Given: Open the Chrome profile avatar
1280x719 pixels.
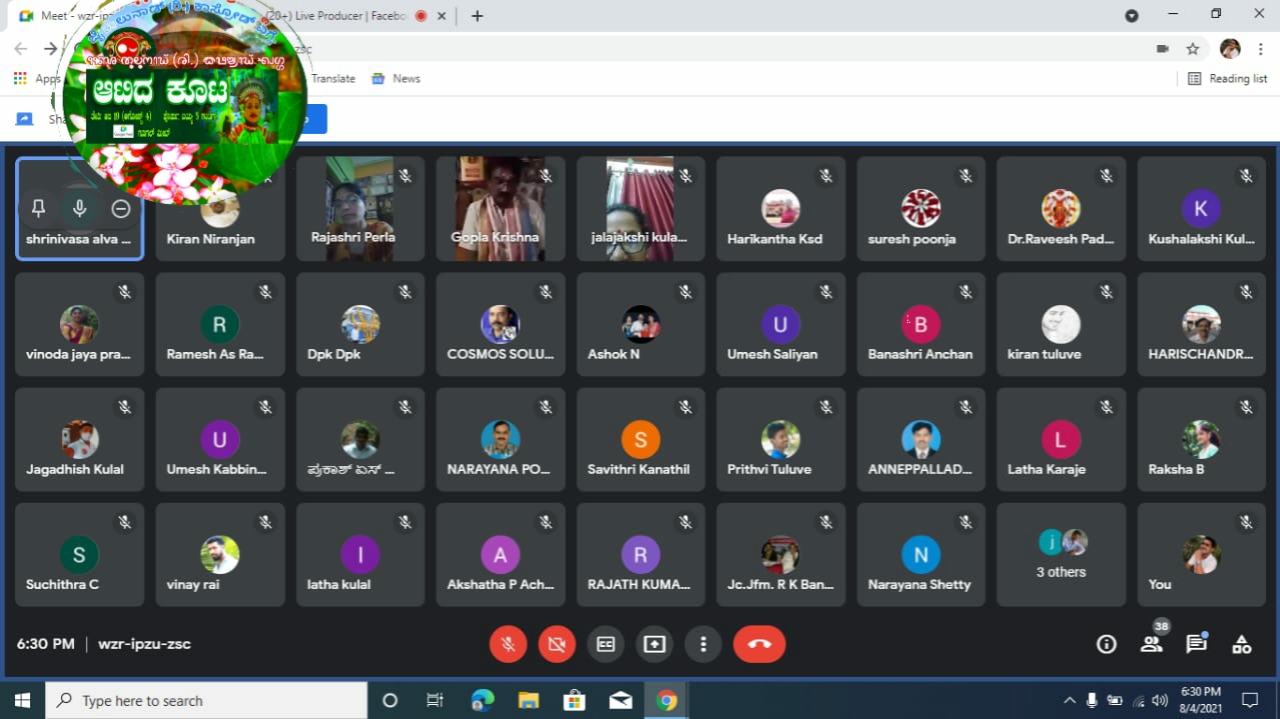Looking at the screenshot, I should click(1230, 48).
